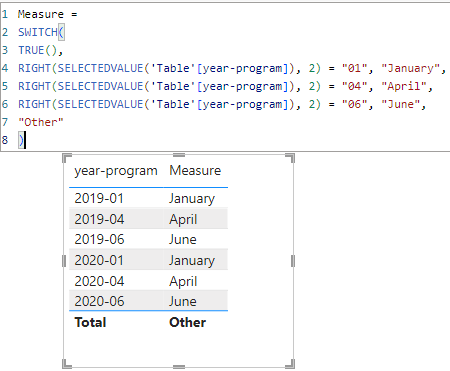The height and width of the screenshot is (371, 450).
Task: Click the bottom-right visual resize handle
Action: (x=290, y=364)
